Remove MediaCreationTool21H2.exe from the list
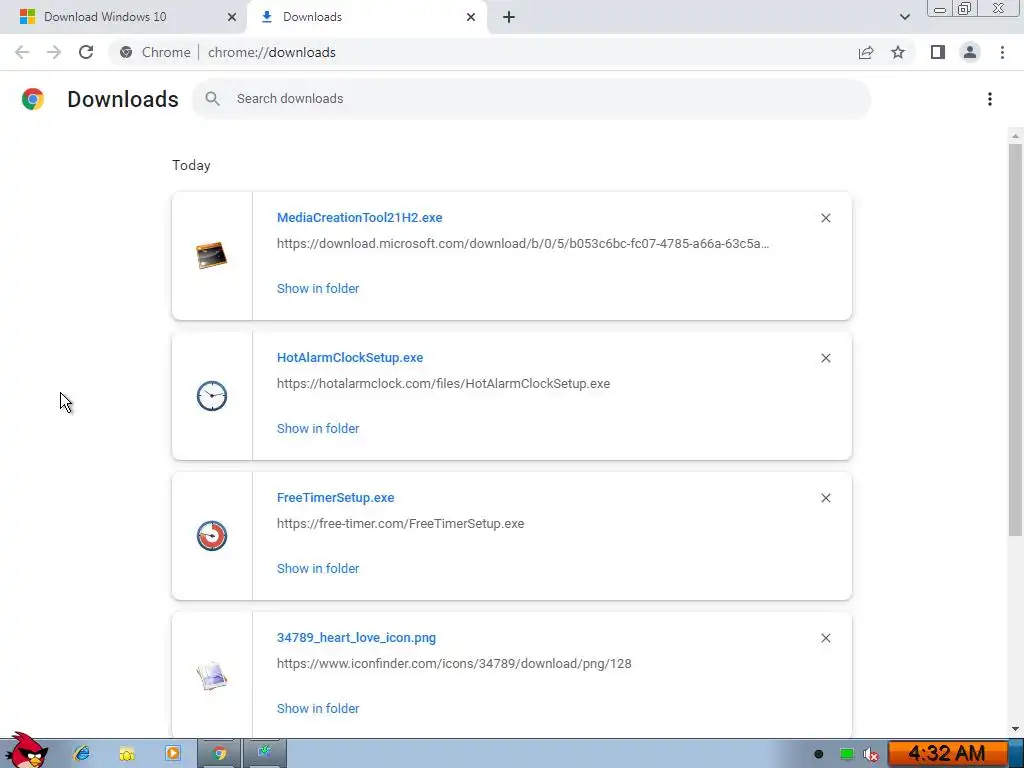The image size is (1024, 768). (825, 218)
